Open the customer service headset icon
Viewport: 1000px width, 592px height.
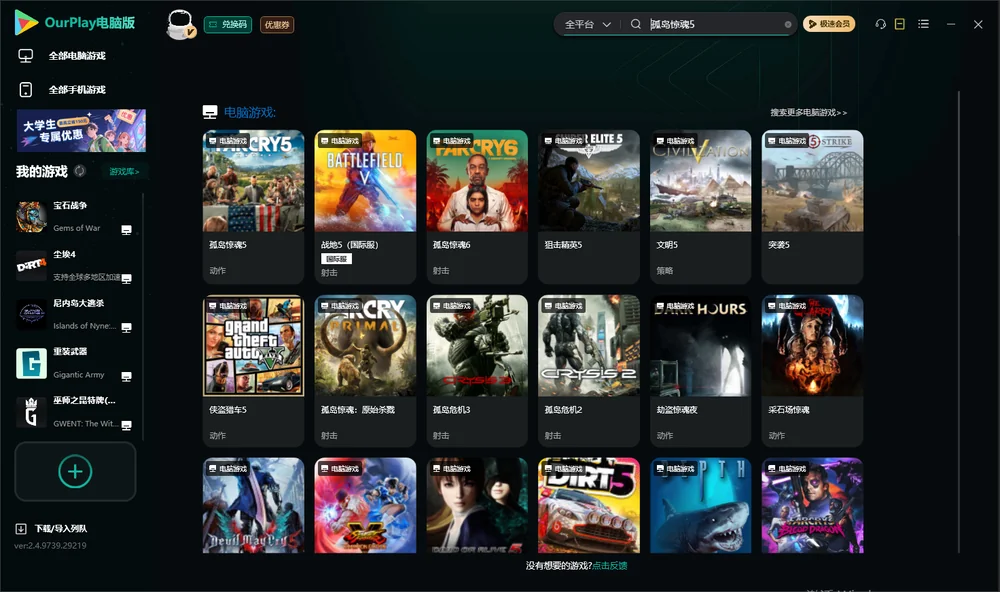tap(881, 24)
